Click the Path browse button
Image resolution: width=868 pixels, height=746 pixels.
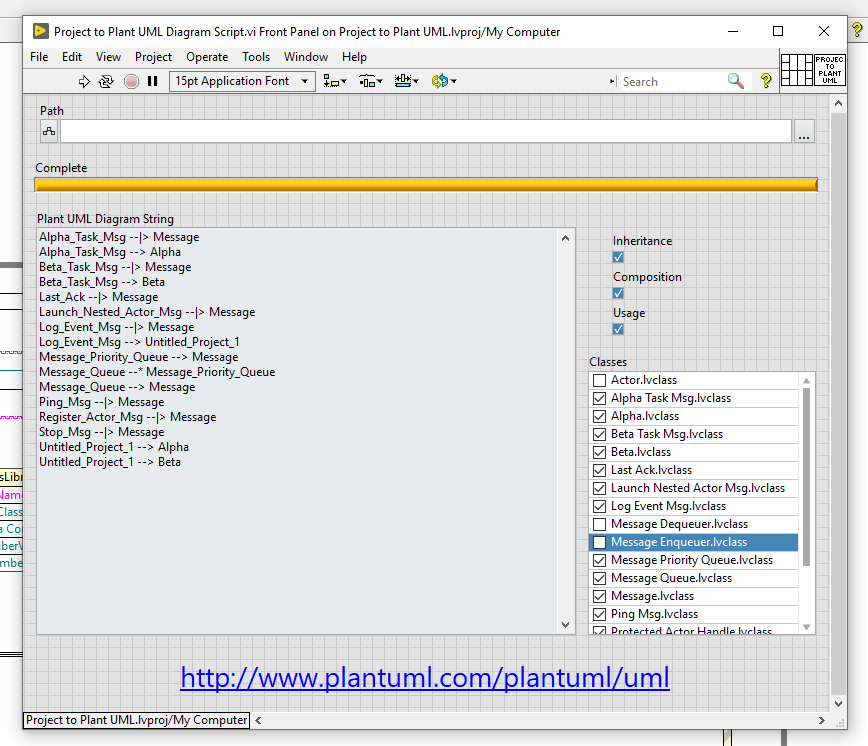coord(804,132)
